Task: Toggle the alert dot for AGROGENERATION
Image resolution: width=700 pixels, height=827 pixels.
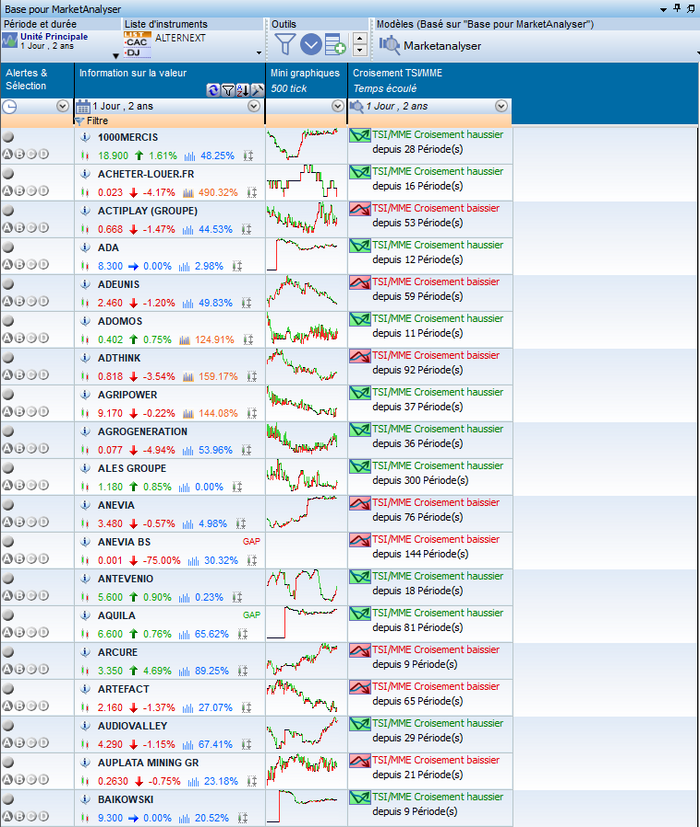Action: coord(7,431)
